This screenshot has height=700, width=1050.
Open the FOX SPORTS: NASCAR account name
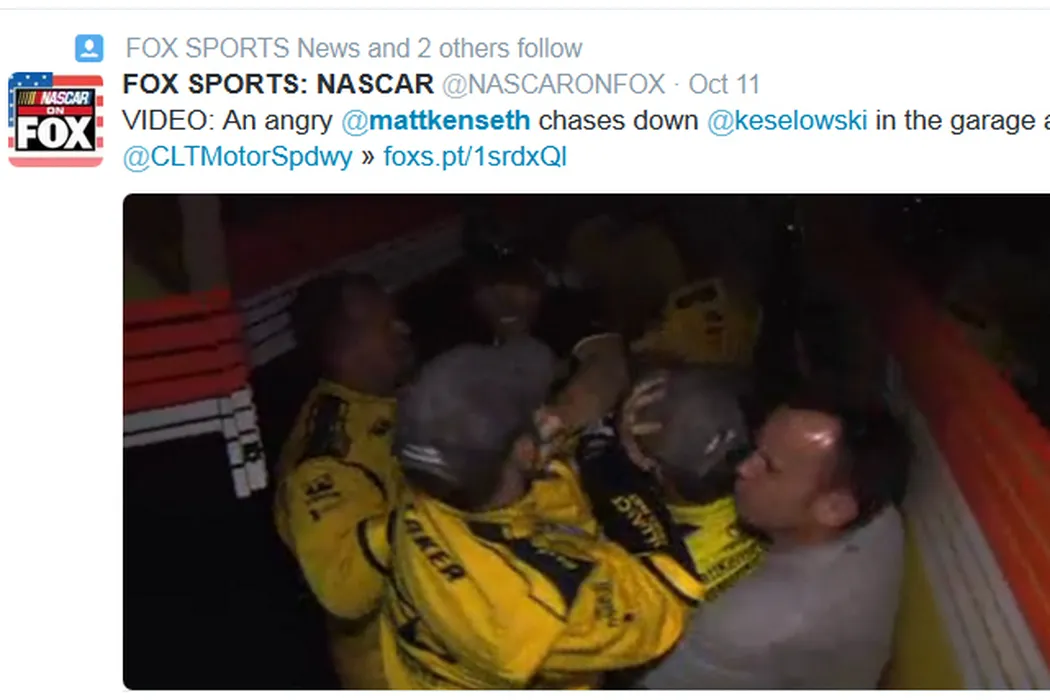(x=278, y=84)
